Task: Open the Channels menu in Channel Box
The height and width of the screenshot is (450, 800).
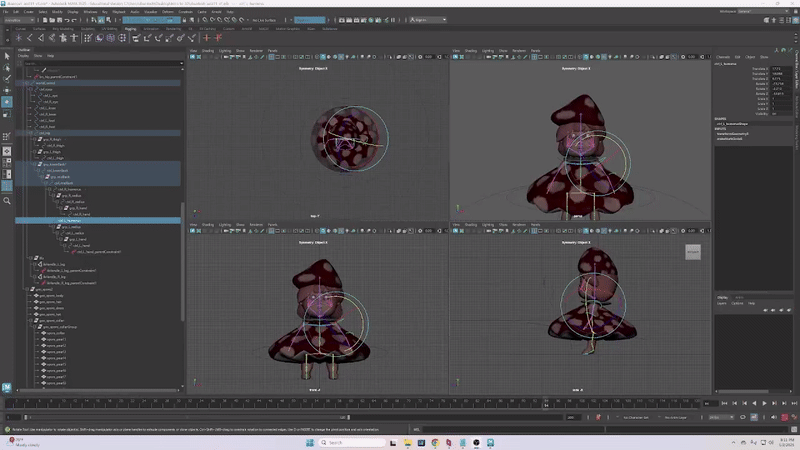Action: pyautogui.click(x=723, y=57)
